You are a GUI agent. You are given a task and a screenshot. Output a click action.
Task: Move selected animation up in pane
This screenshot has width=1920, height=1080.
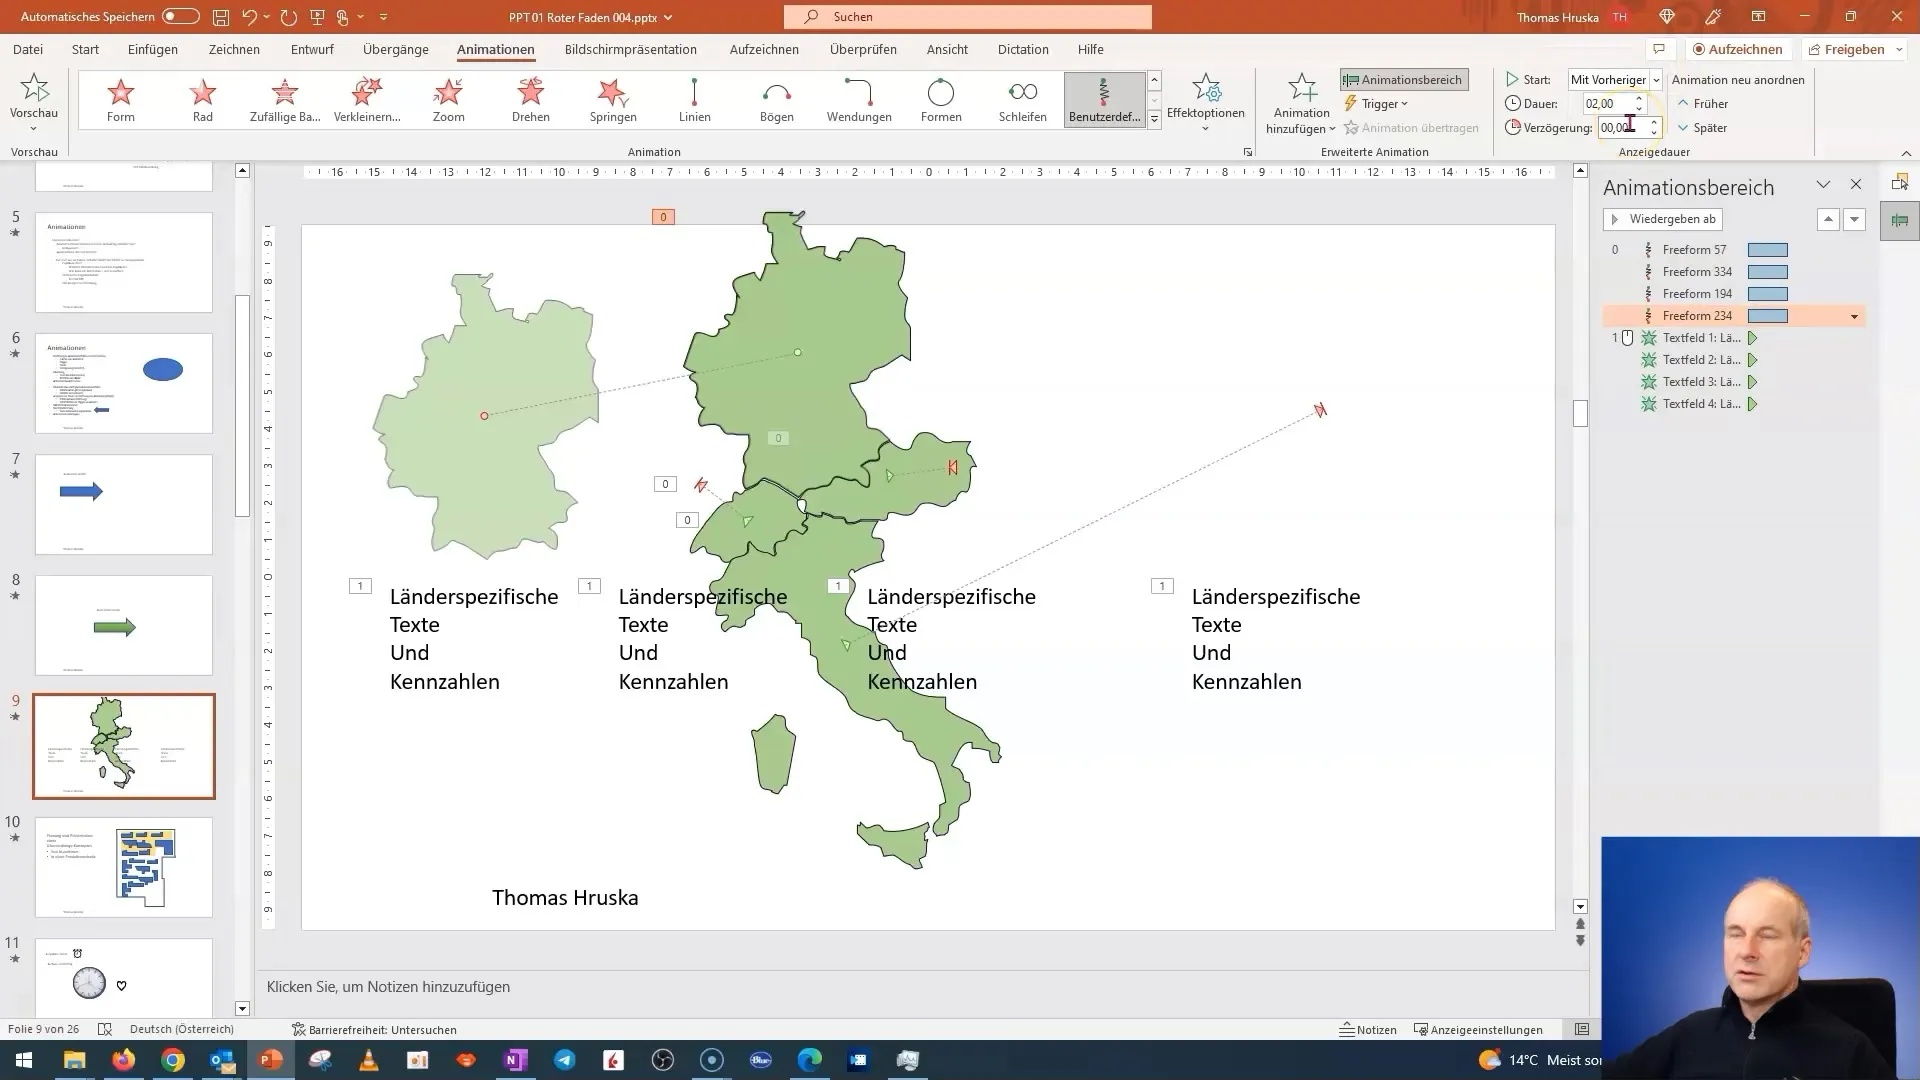coord(1828,219)
